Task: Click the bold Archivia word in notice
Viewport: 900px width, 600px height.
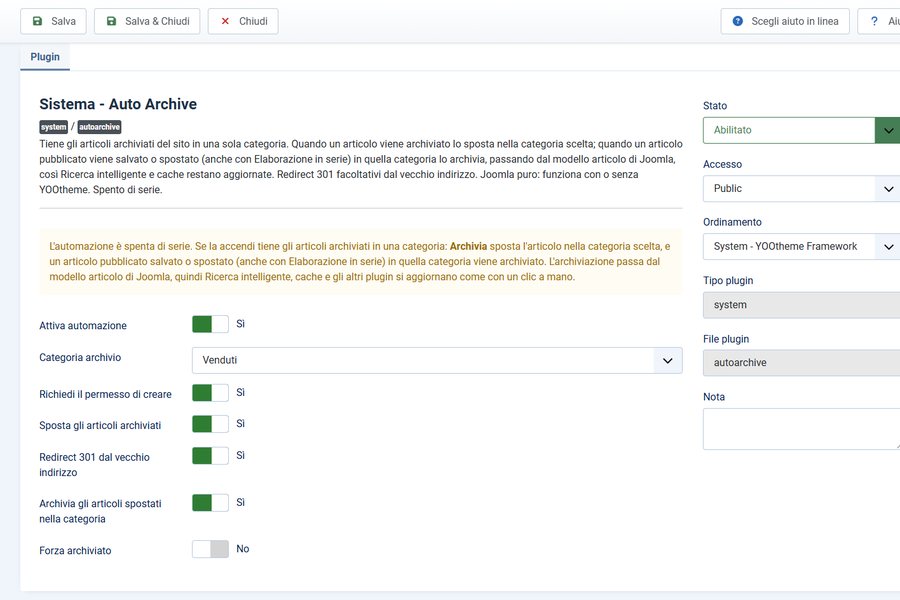Action: tap(468, 246)
